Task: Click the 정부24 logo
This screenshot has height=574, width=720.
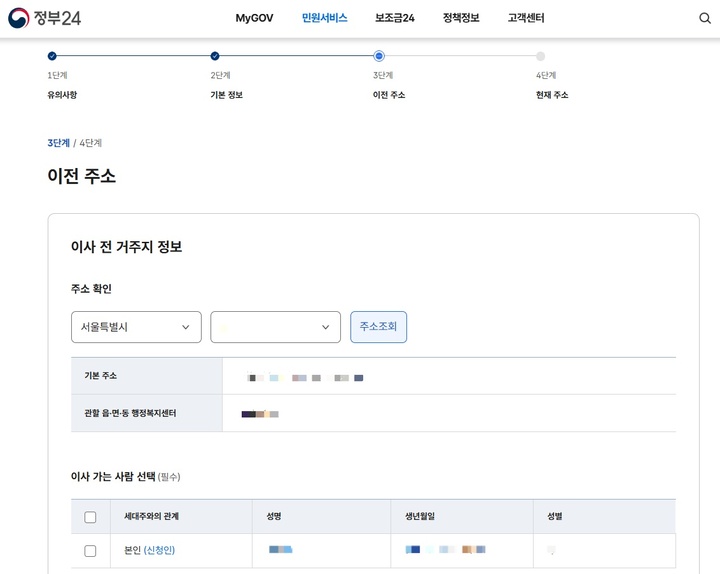Action: click(x=45, y=18)
